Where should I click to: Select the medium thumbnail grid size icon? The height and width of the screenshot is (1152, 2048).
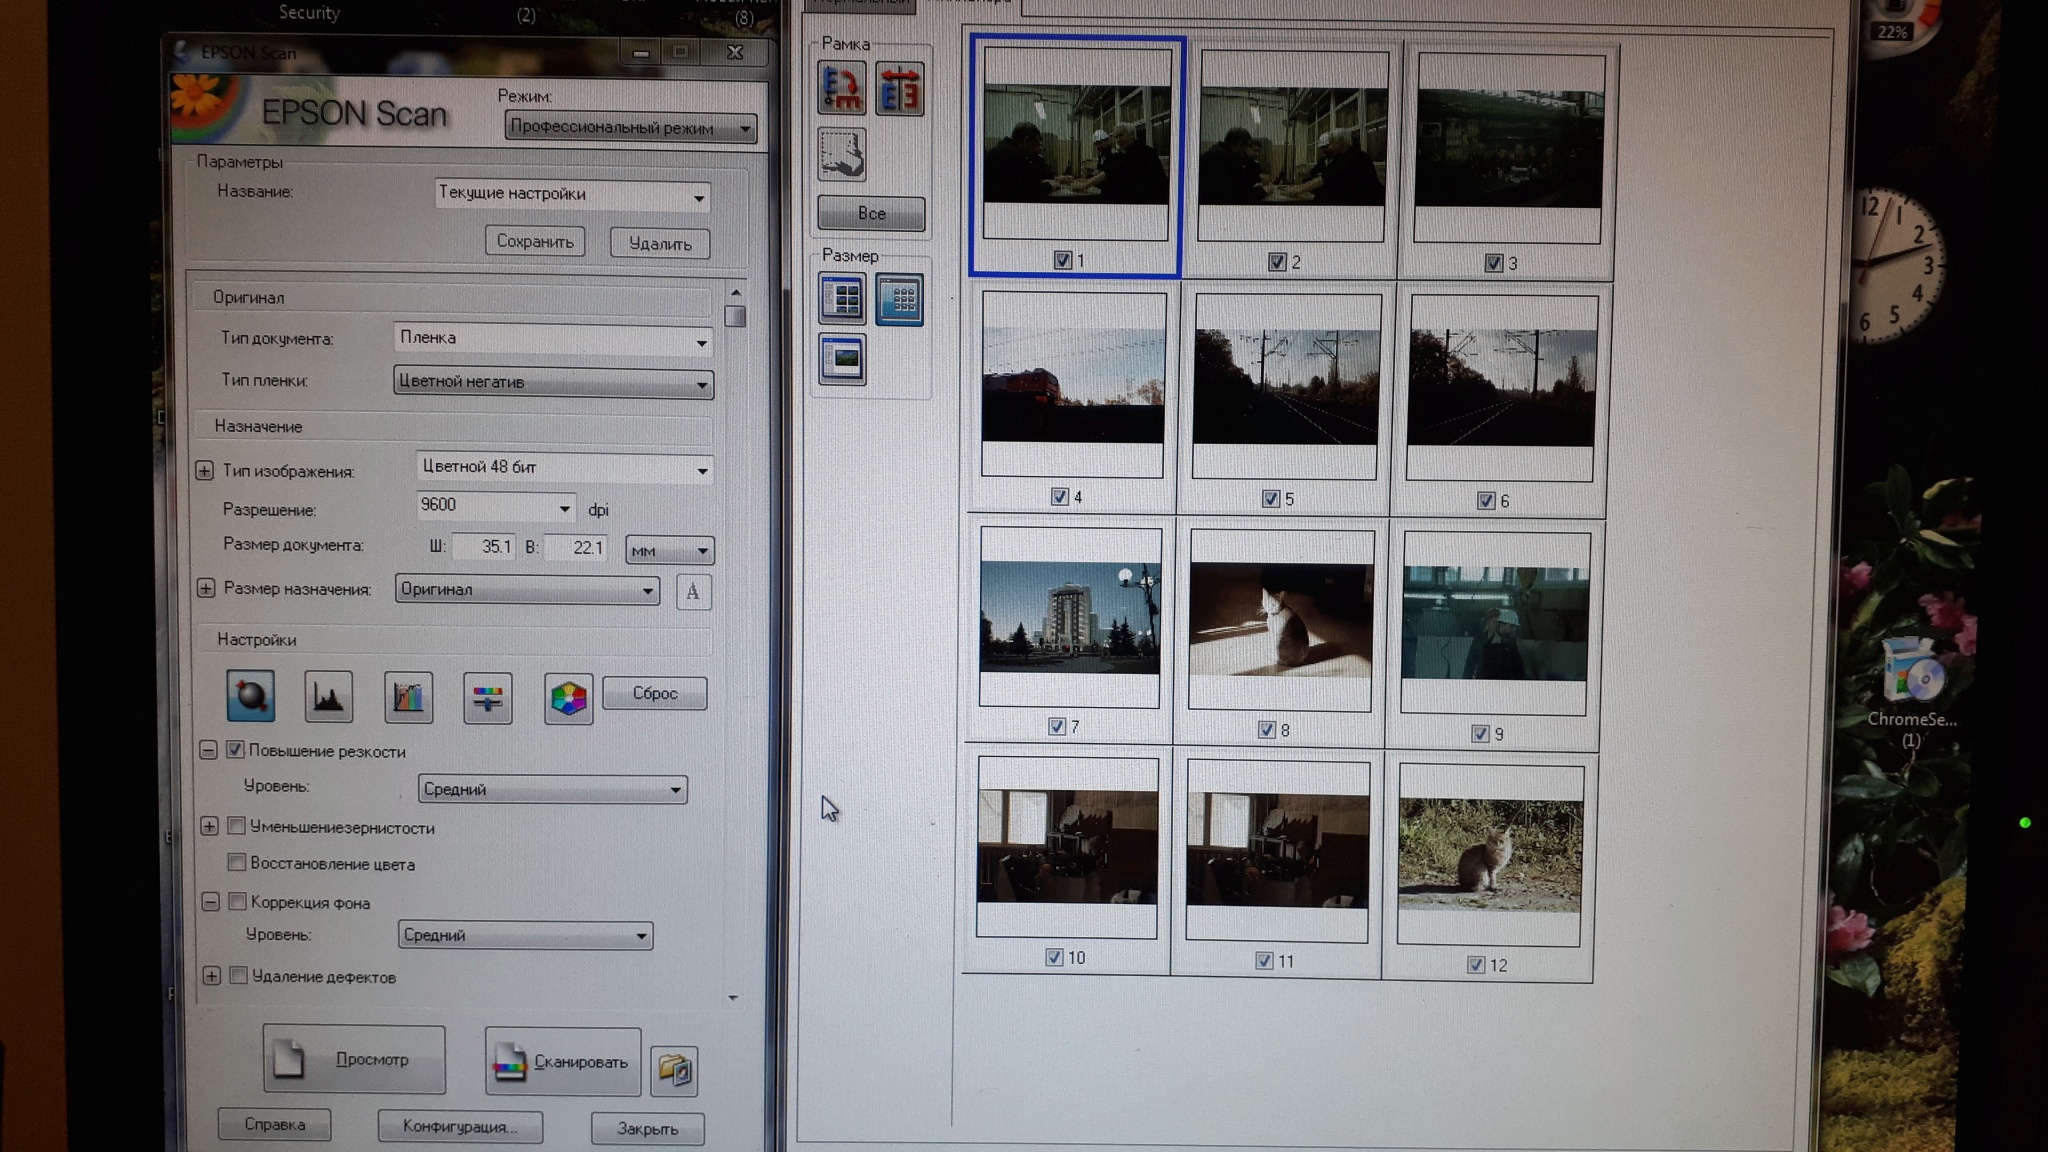tap(842, 298)
